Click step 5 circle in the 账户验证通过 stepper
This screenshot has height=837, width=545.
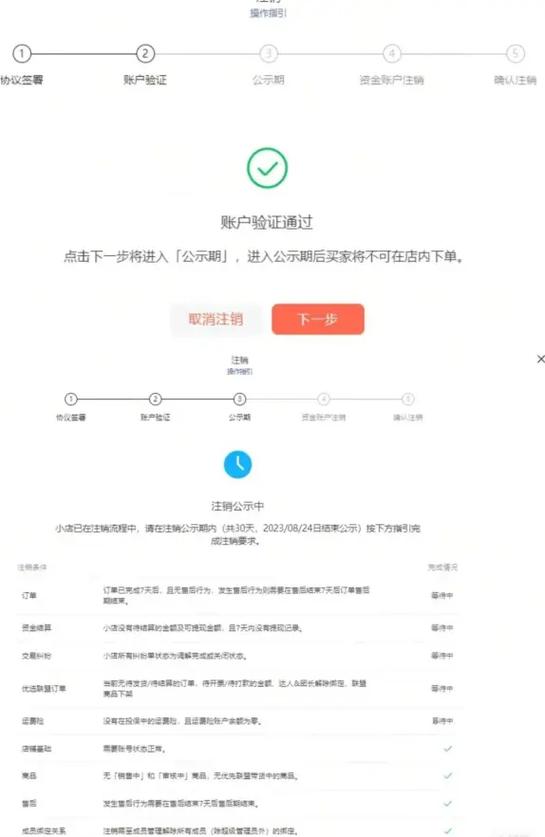click(515, 53)
